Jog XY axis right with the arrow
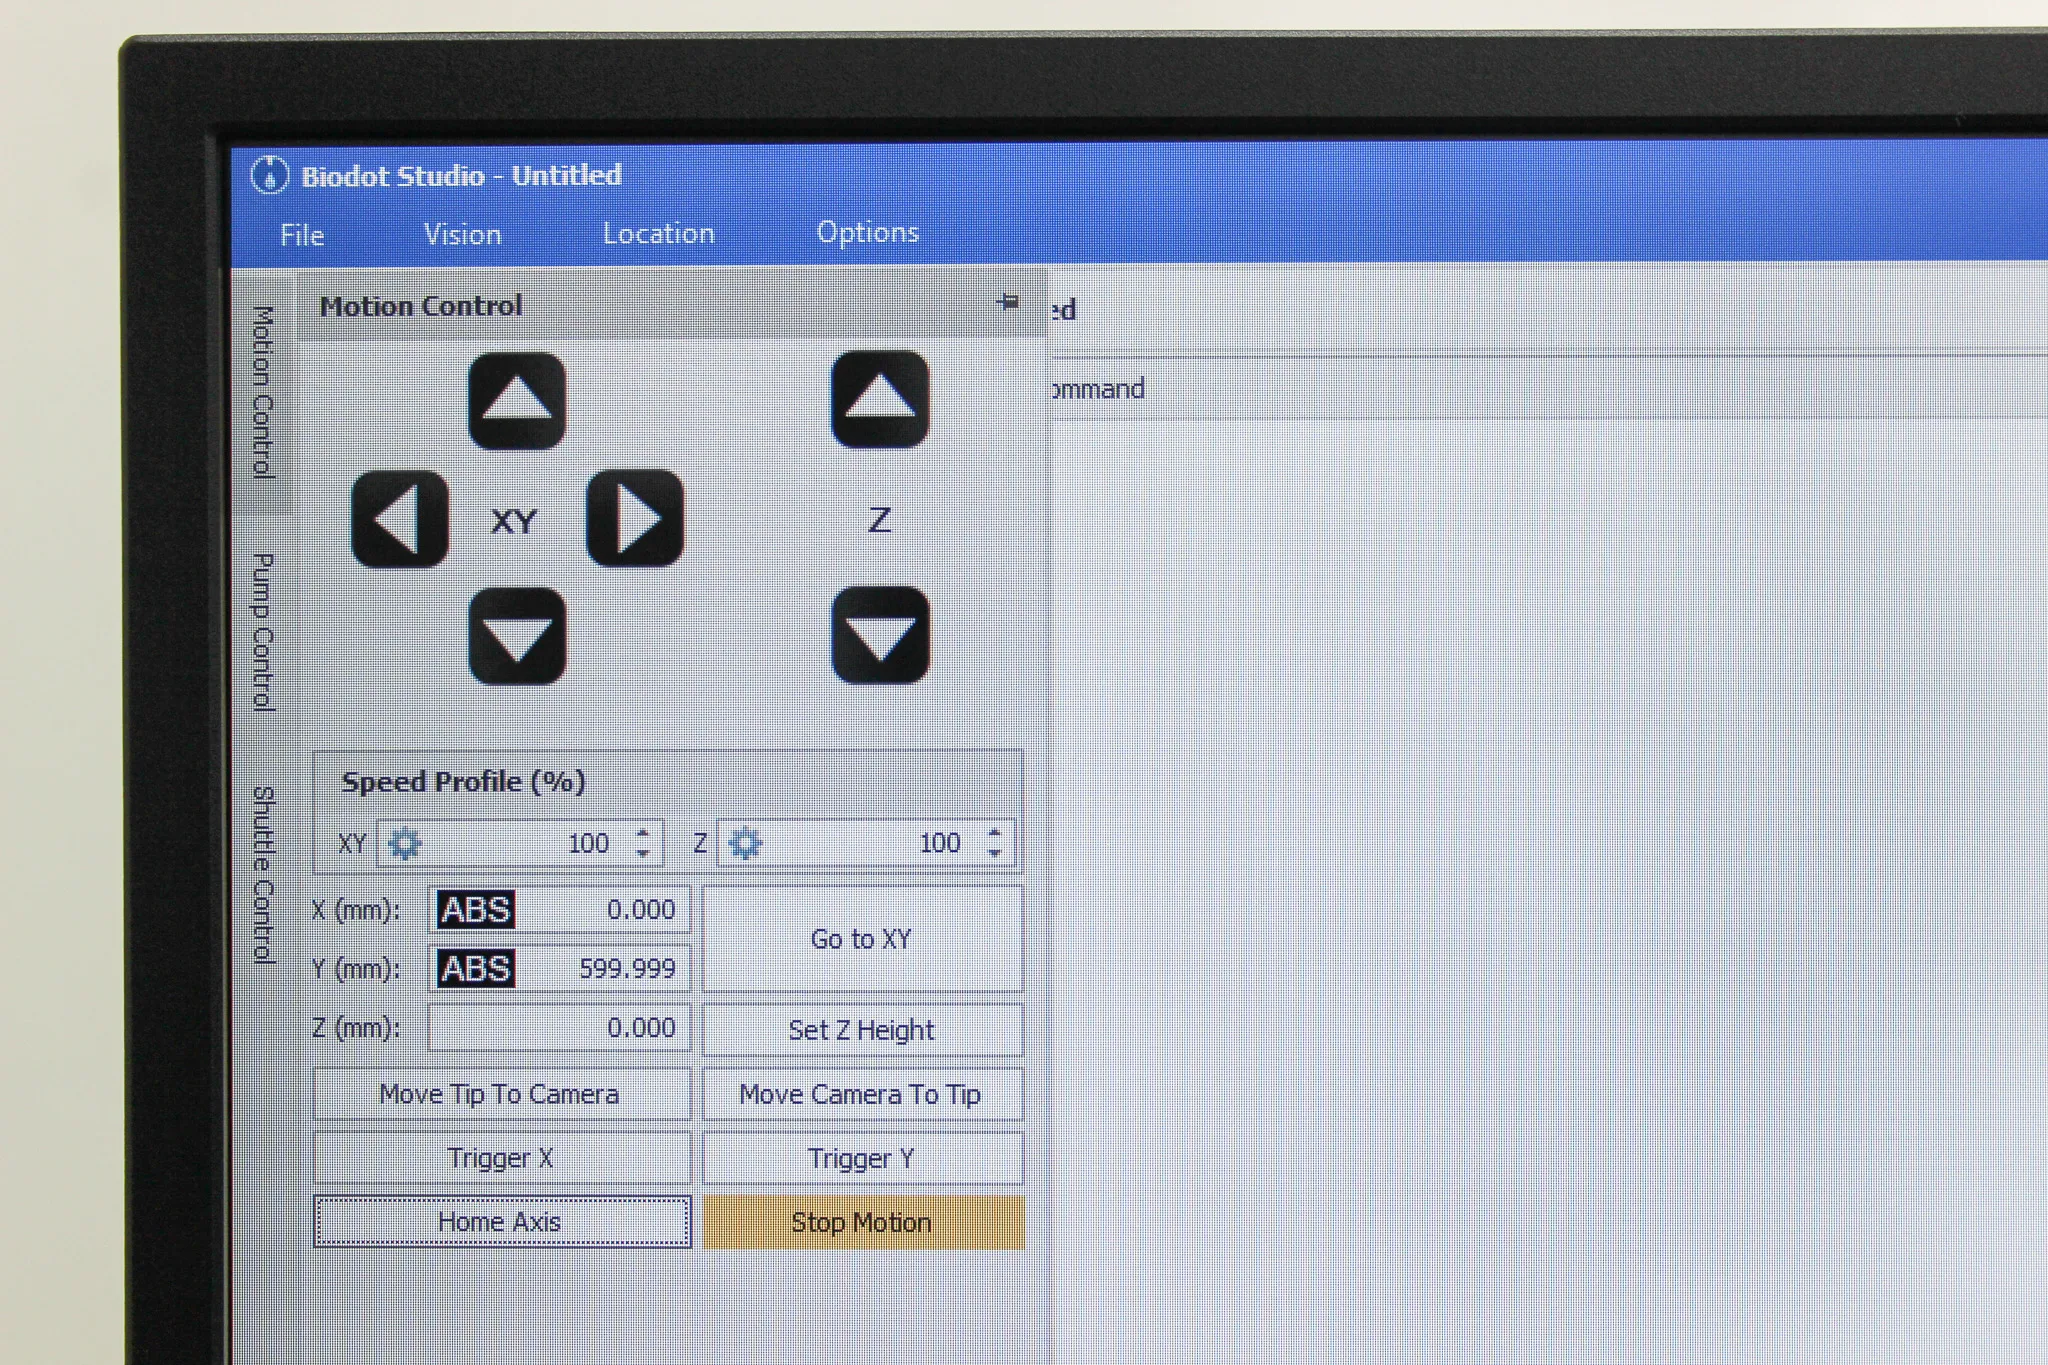The image size is (2048, 1365). (635, 518)
